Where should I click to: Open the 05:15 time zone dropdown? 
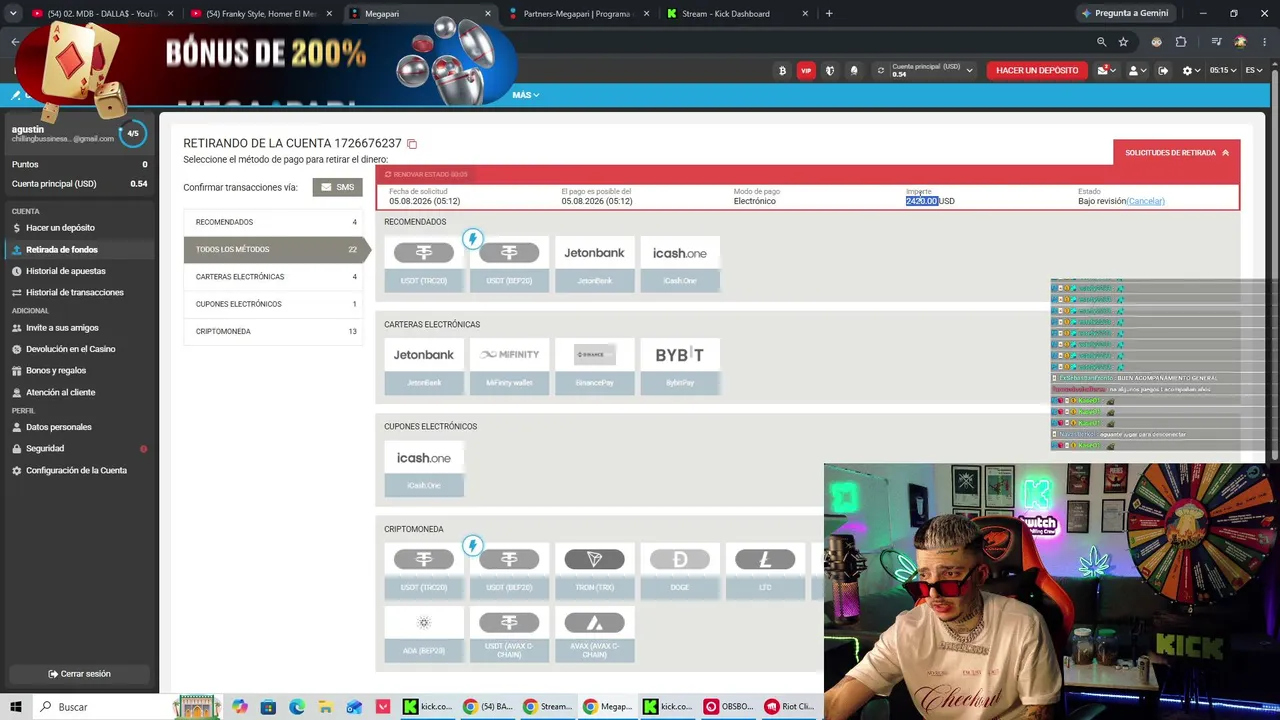1223,71
